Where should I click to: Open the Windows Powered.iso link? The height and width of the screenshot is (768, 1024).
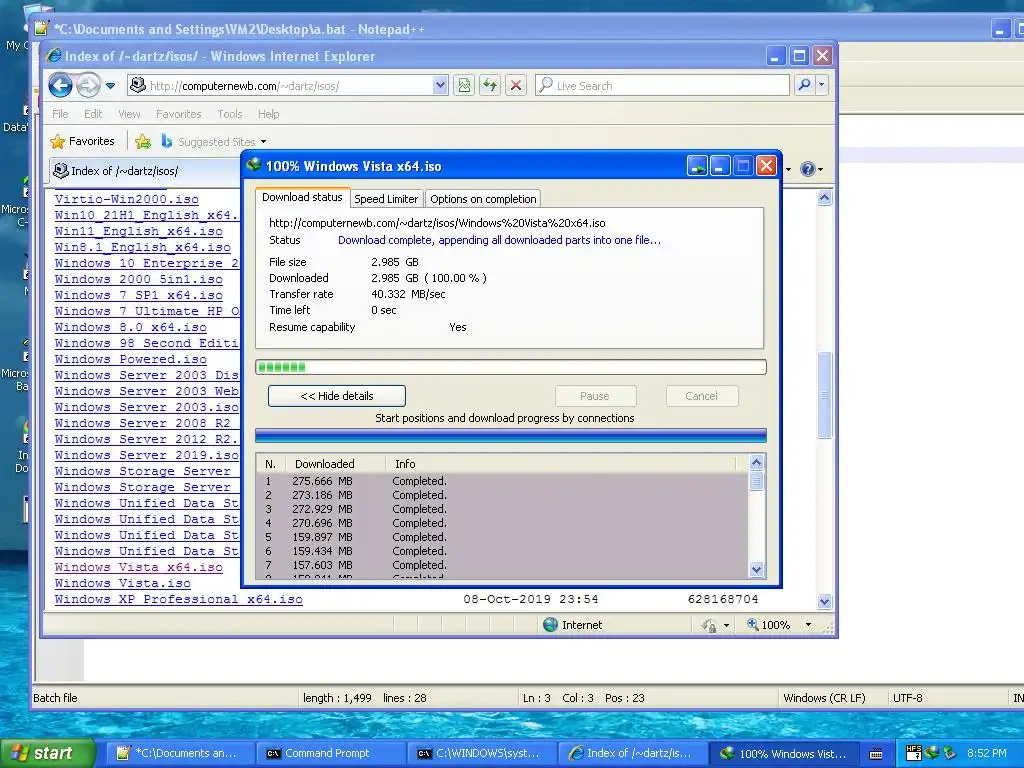[x=131, y=359]
